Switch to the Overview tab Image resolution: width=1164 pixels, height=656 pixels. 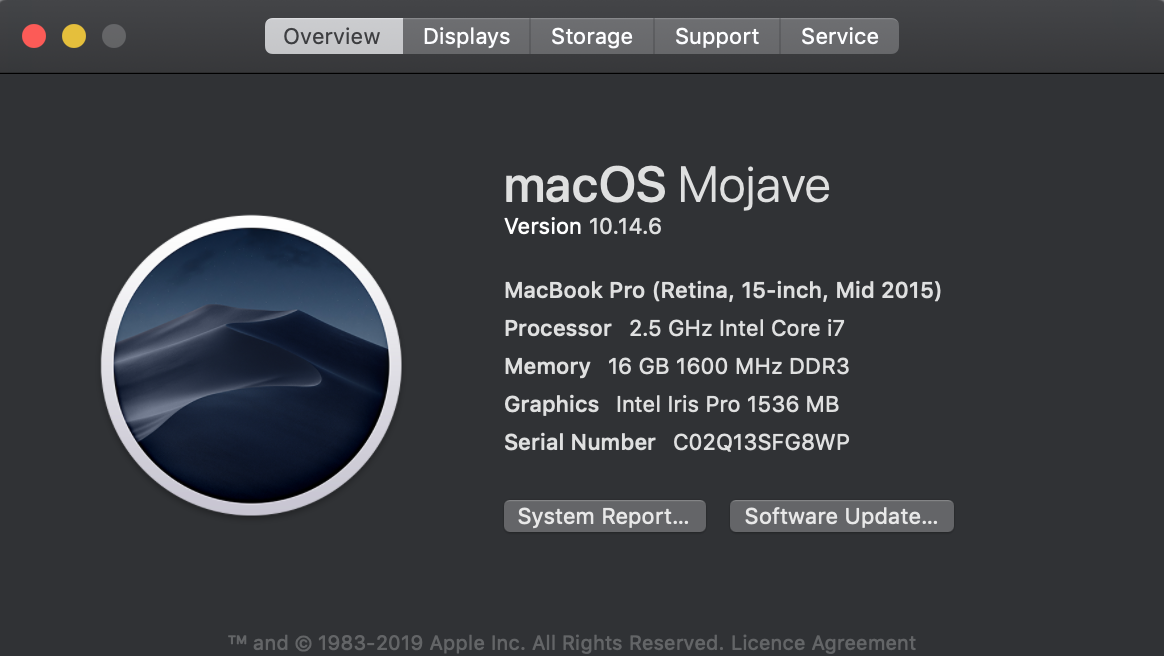click(333, 36)
